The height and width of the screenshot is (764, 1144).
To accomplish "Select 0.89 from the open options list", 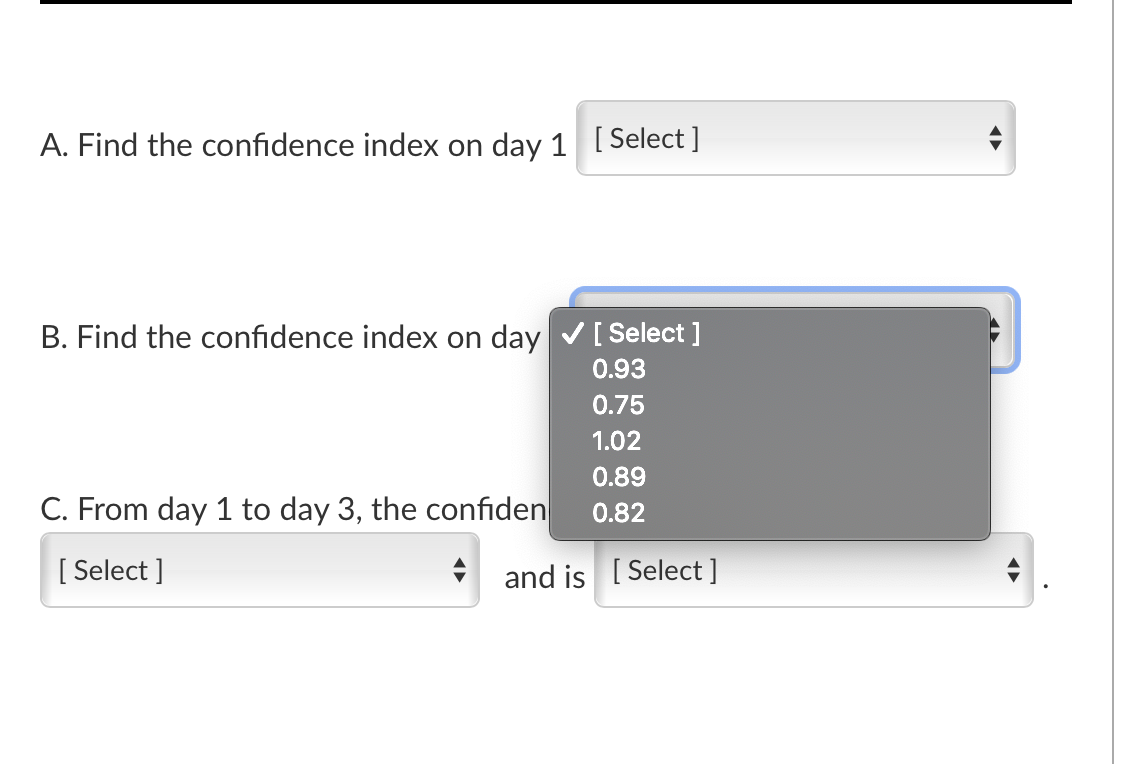I will tap(618, 477).
